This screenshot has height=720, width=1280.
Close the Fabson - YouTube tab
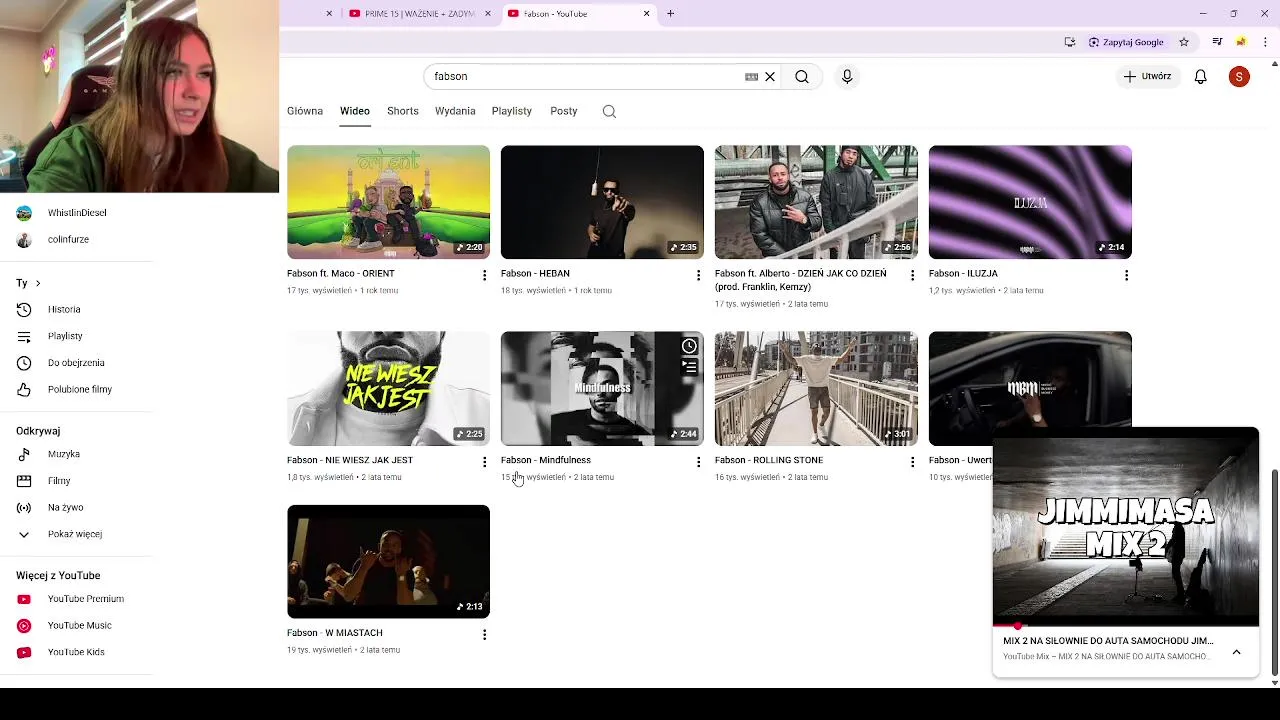point(646,13)
